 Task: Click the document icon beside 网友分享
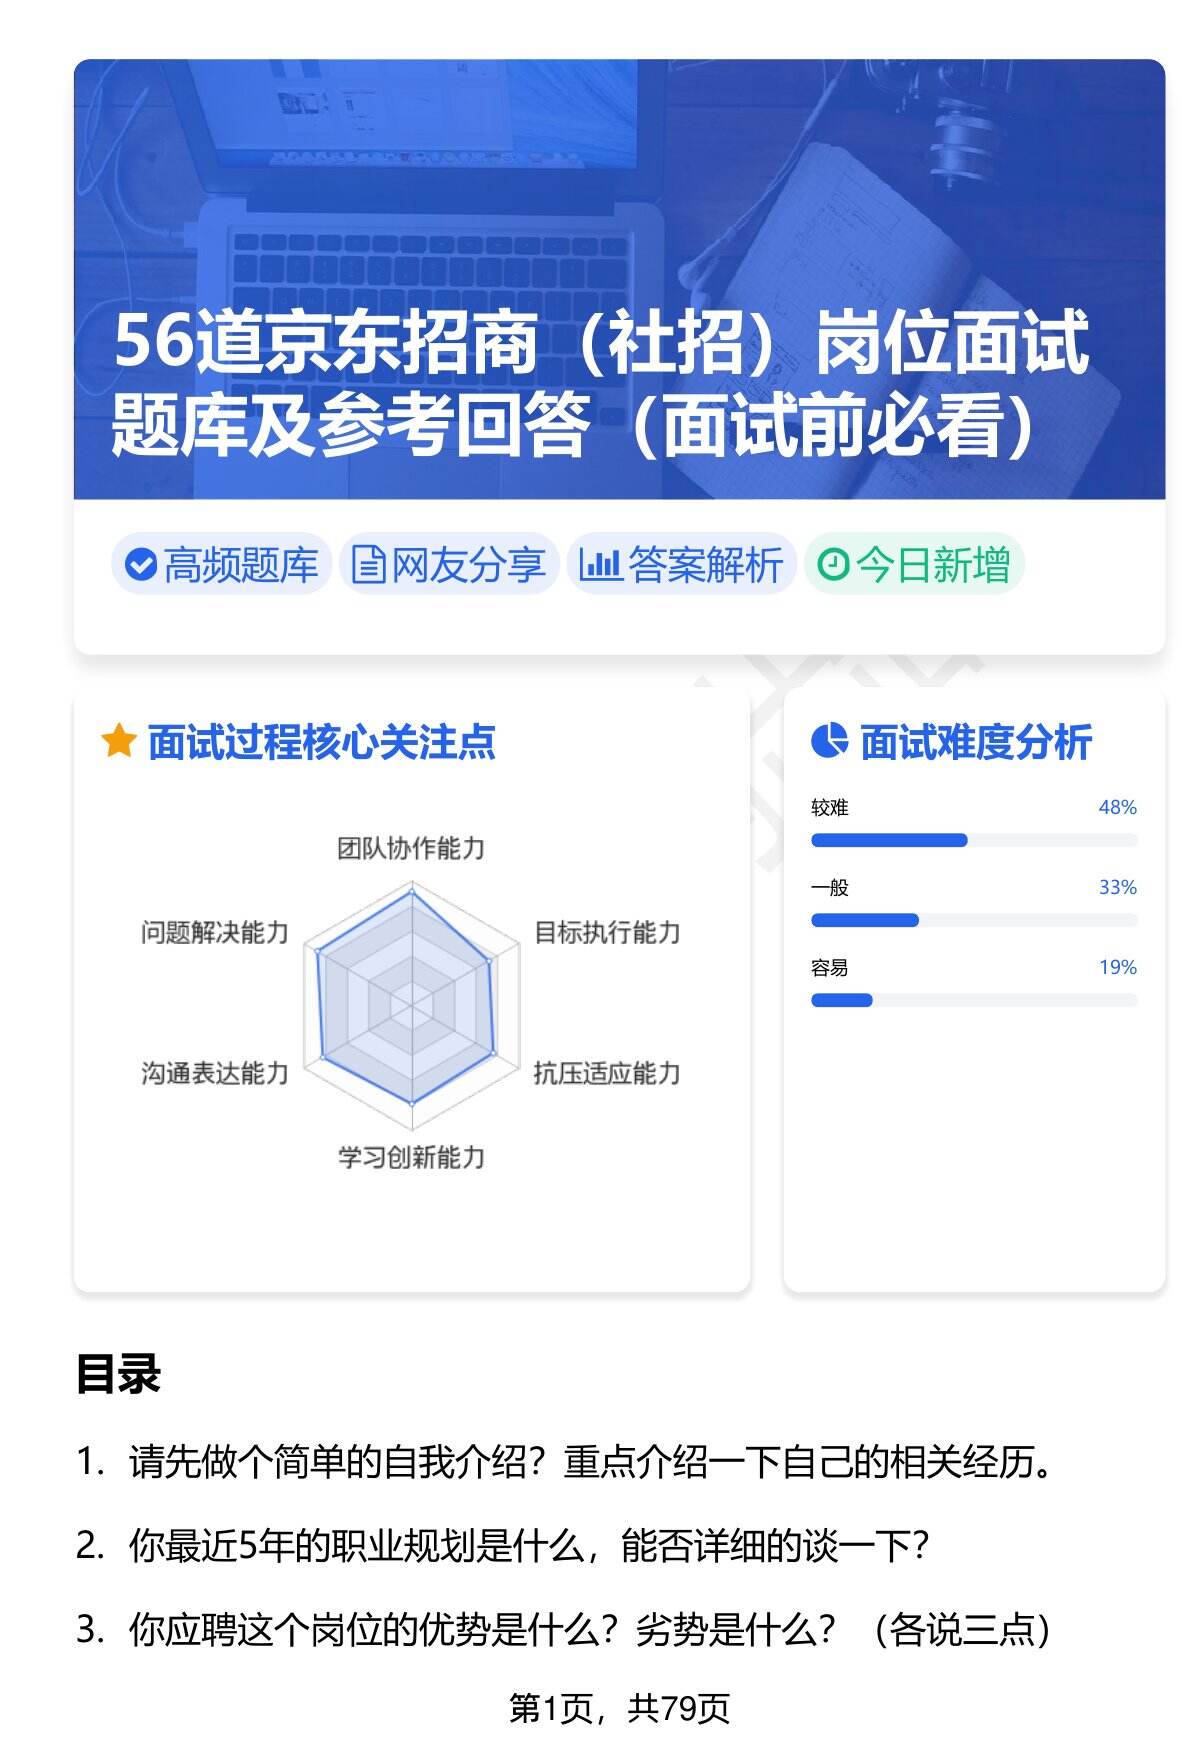point(368,565)
